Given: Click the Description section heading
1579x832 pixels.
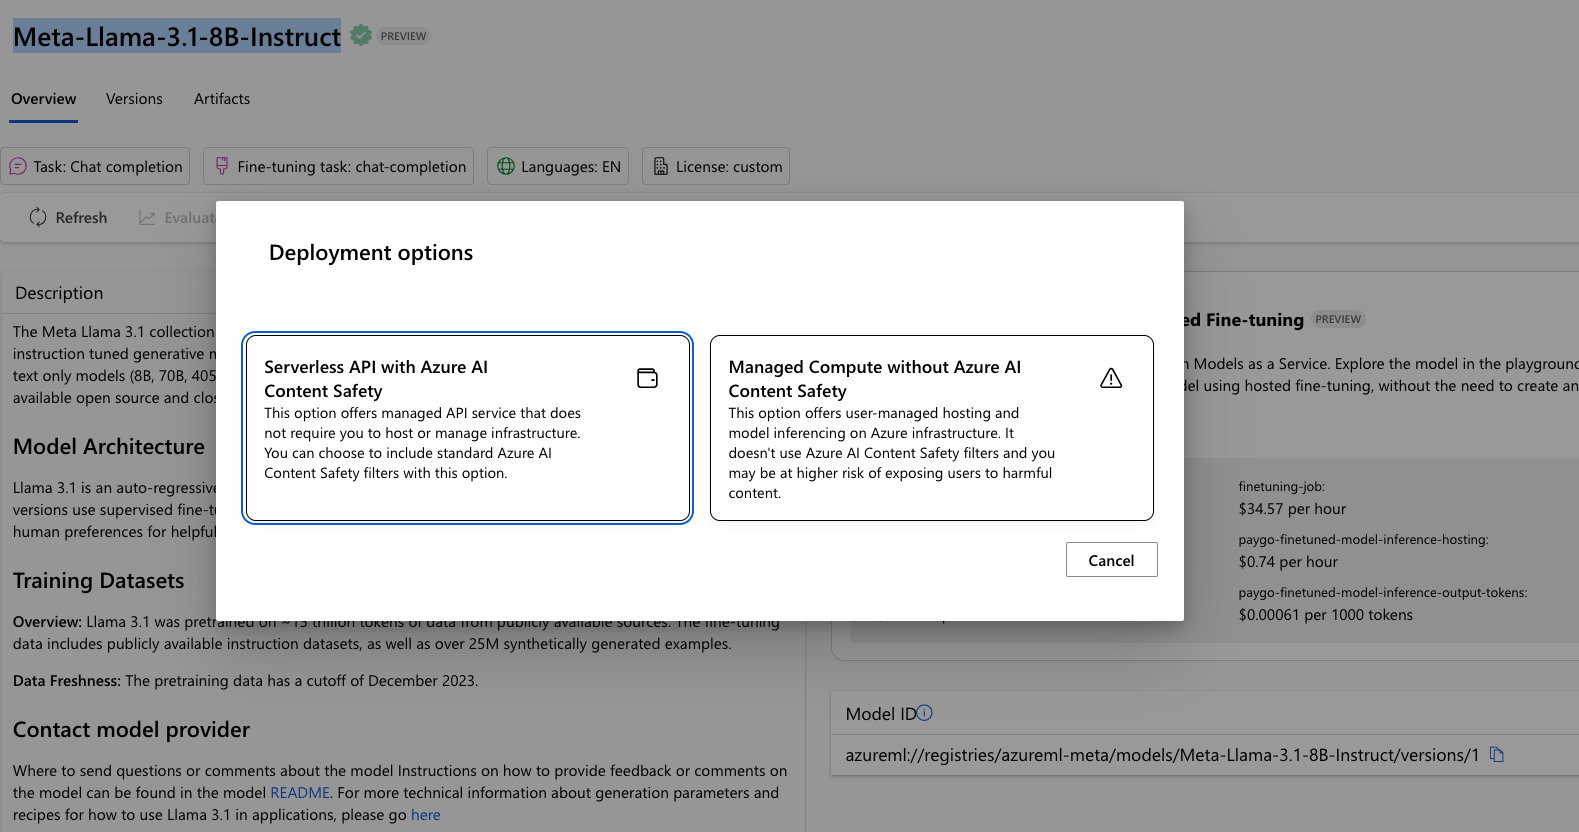Looking at the screenshot, I should (59, 293).
